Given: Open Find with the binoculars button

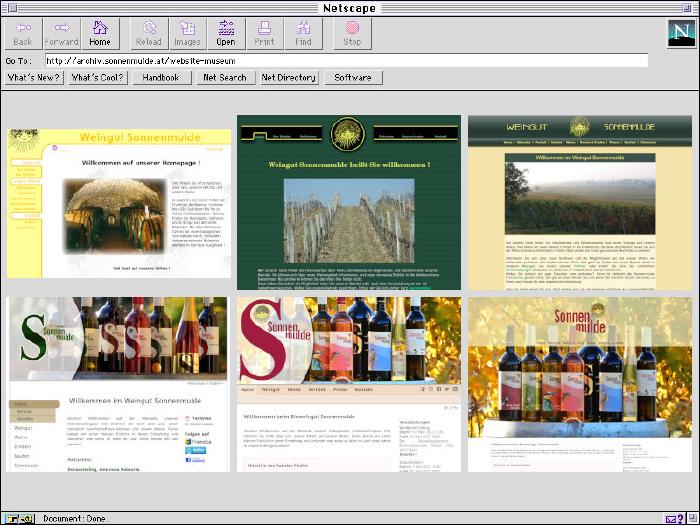Looking at the screenshot, I should tap(303, 34).
